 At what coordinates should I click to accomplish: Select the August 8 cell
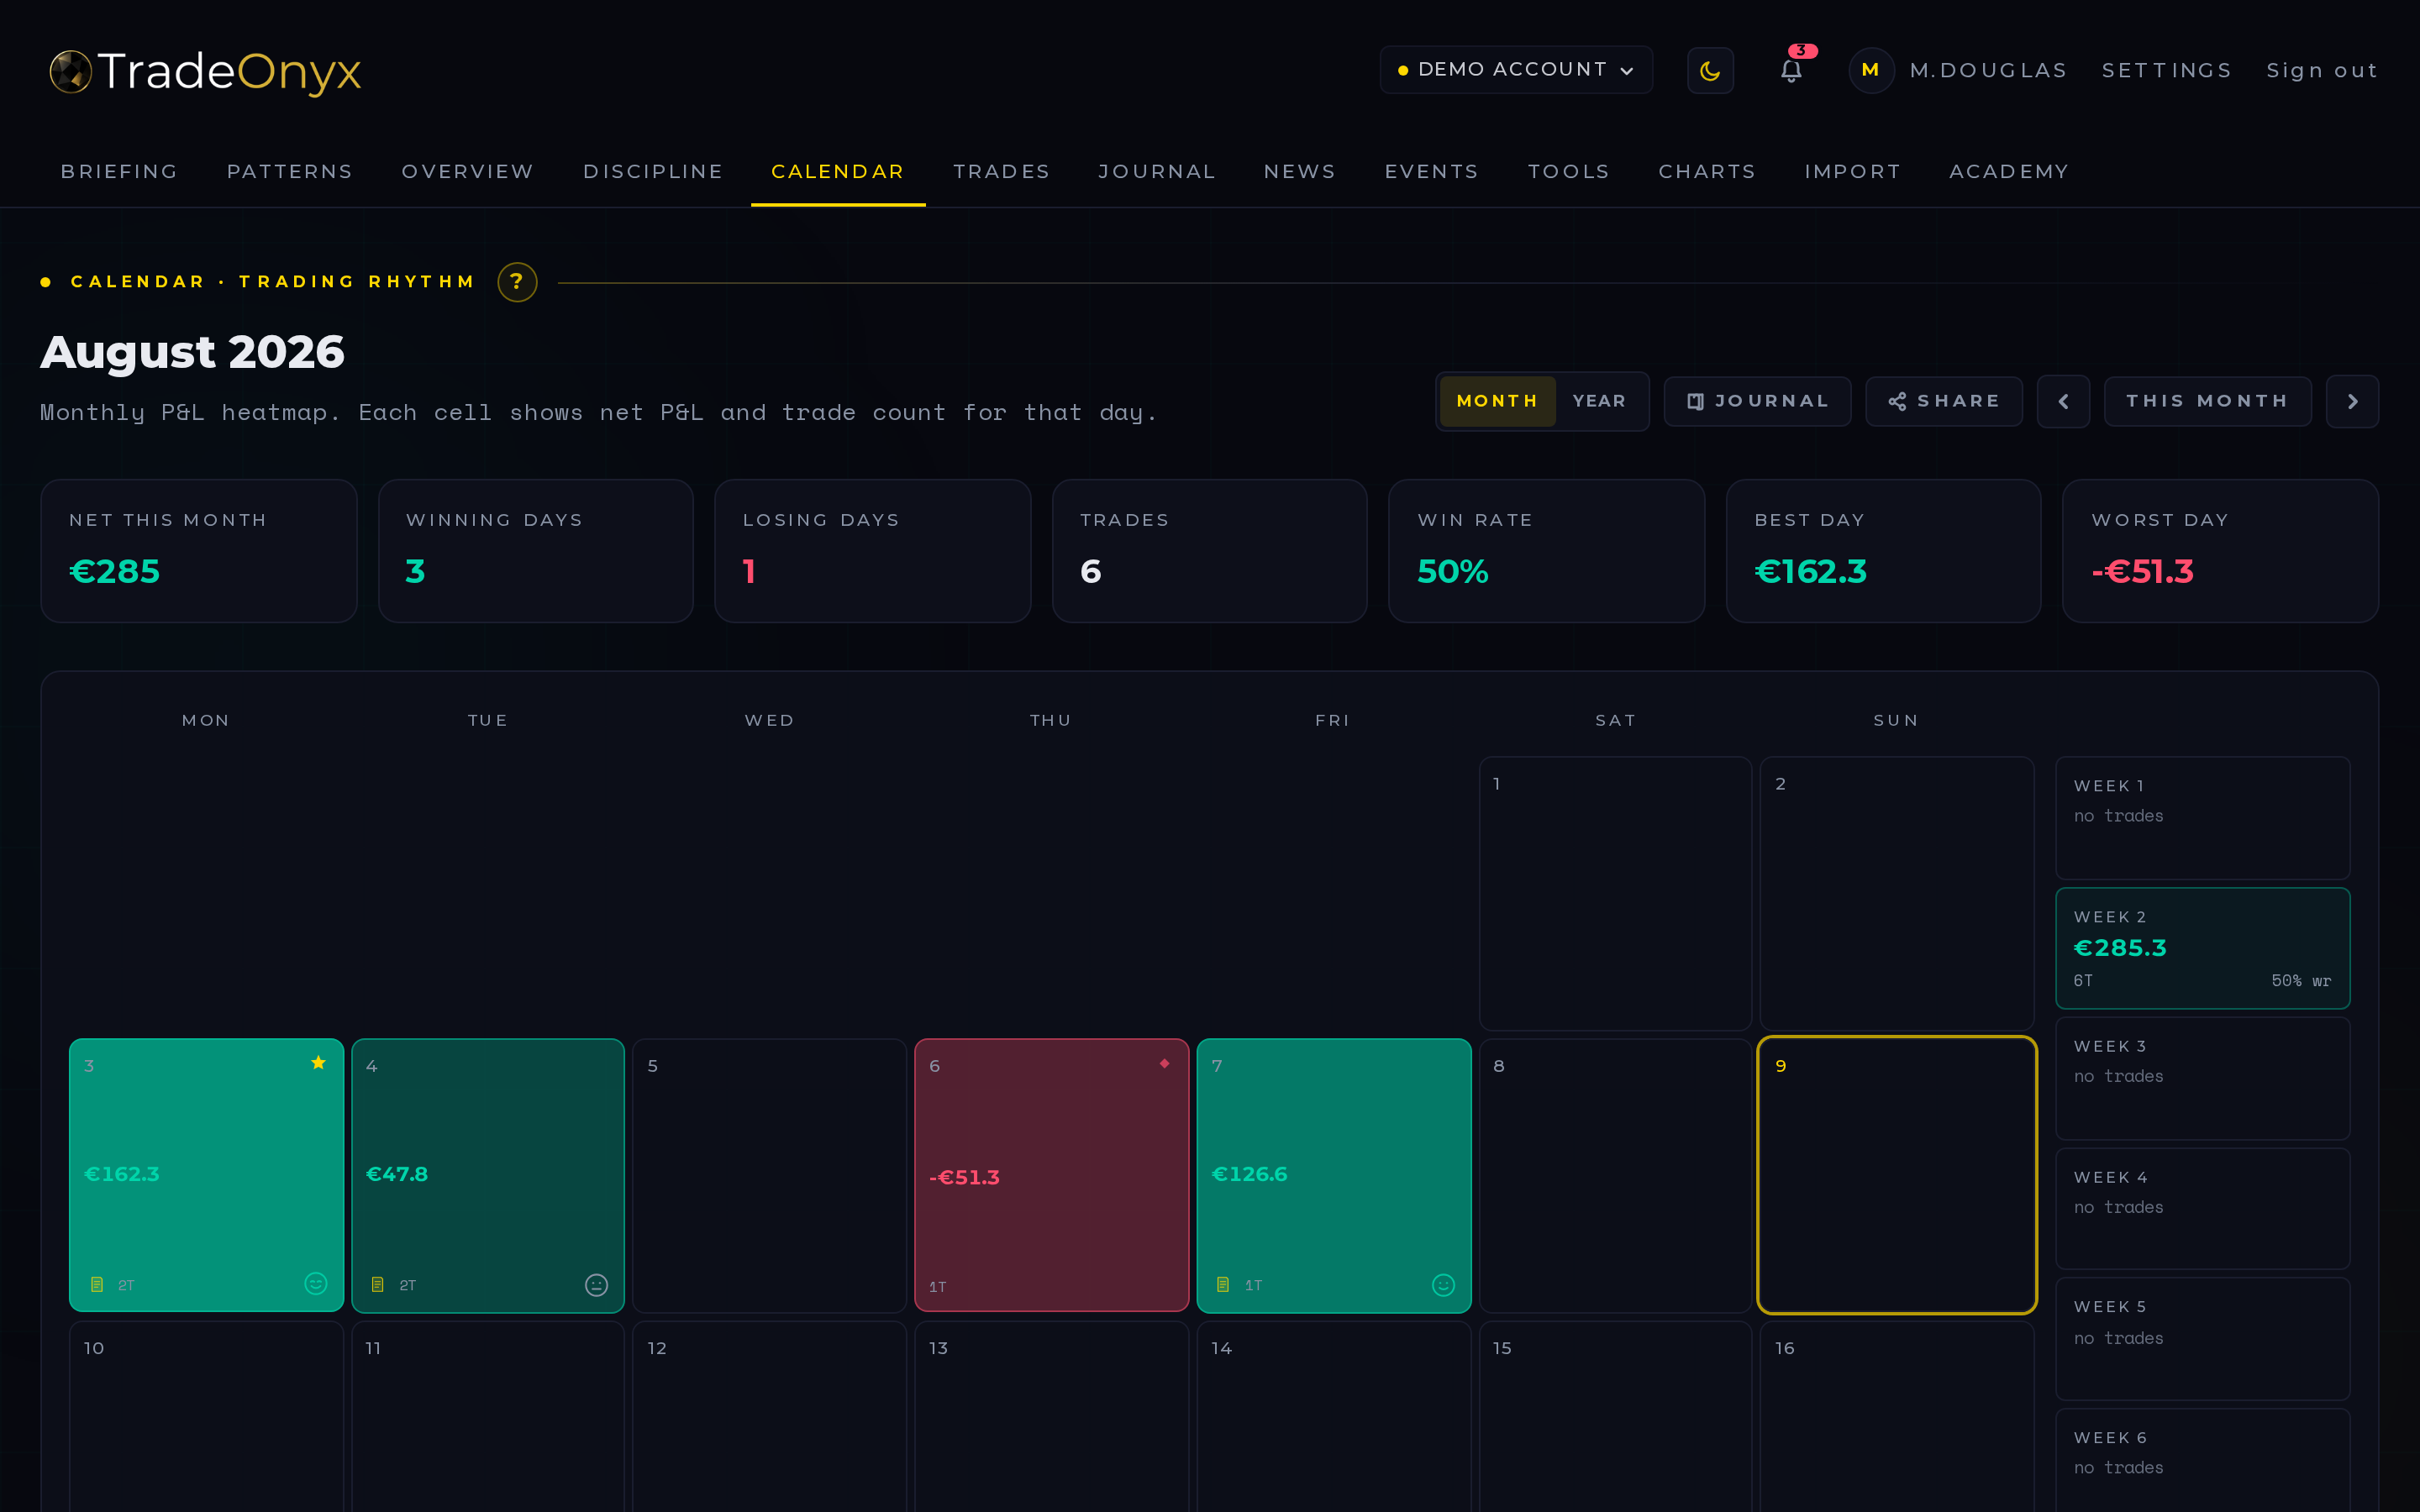point(1615,1175)
